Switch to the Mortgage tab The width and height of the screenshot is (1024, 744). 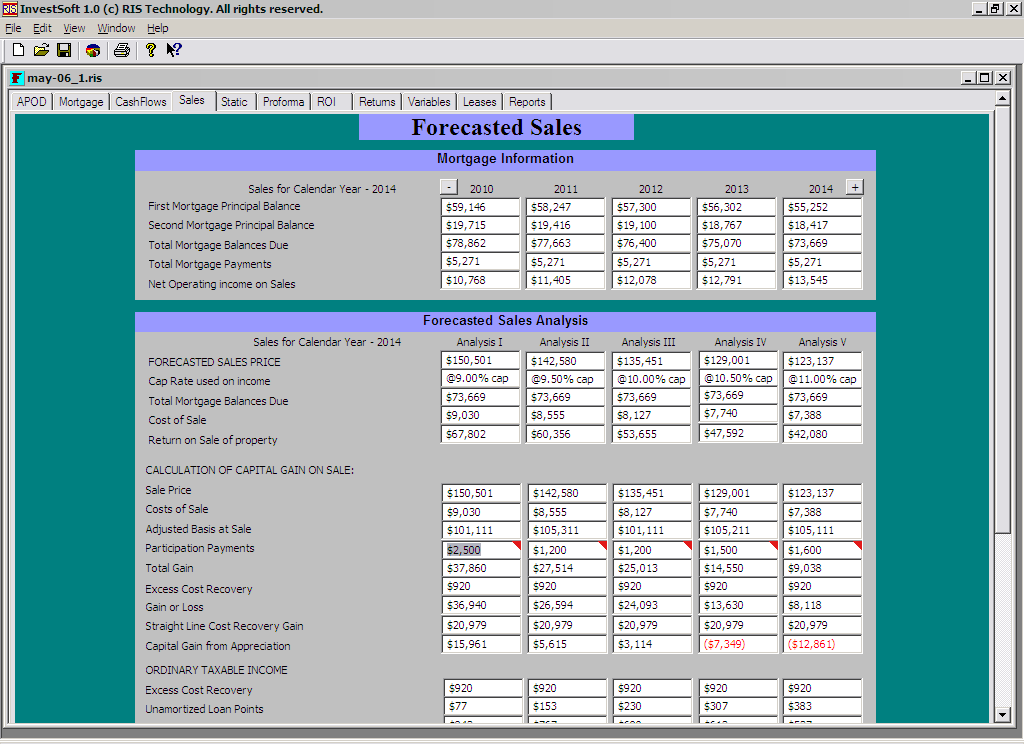click(81, 102)
